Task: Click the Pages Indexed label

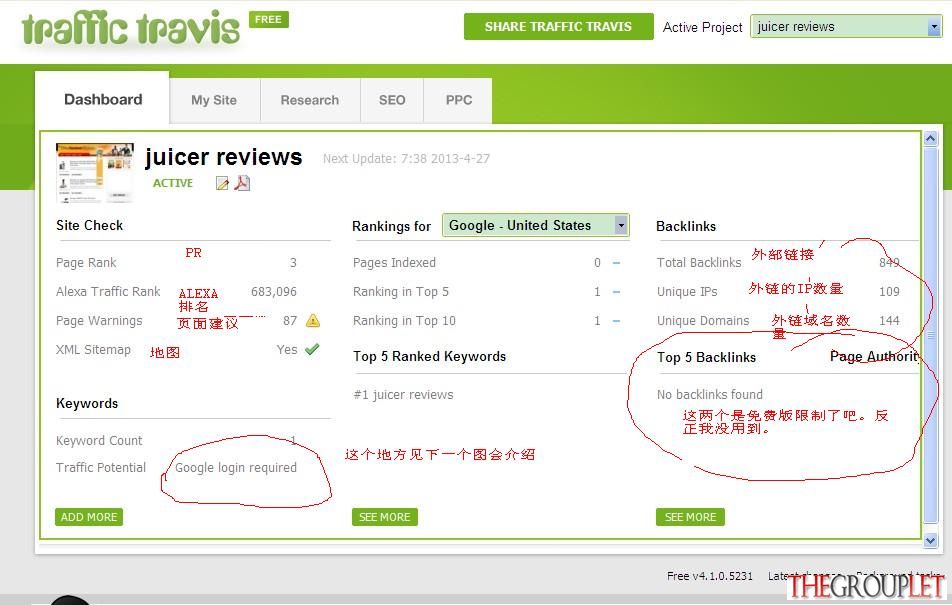Action: 394,262
